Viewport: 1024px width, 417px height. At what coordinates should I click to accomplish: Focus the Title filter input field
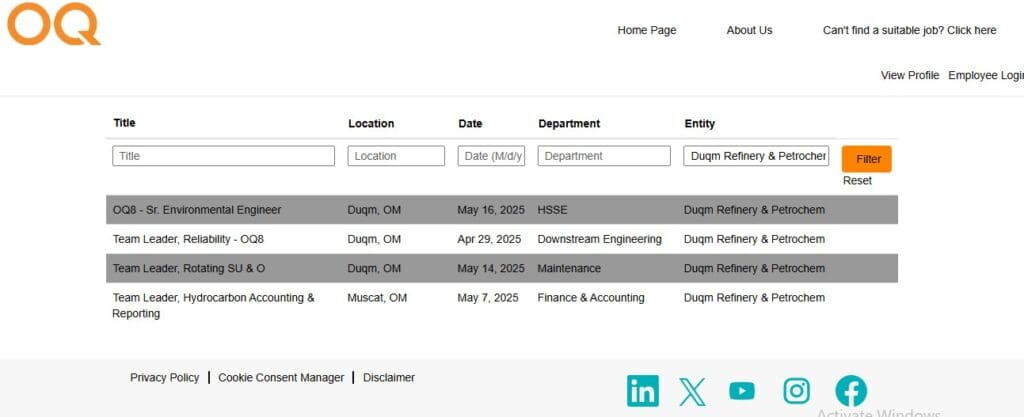[x=223, y=156]
